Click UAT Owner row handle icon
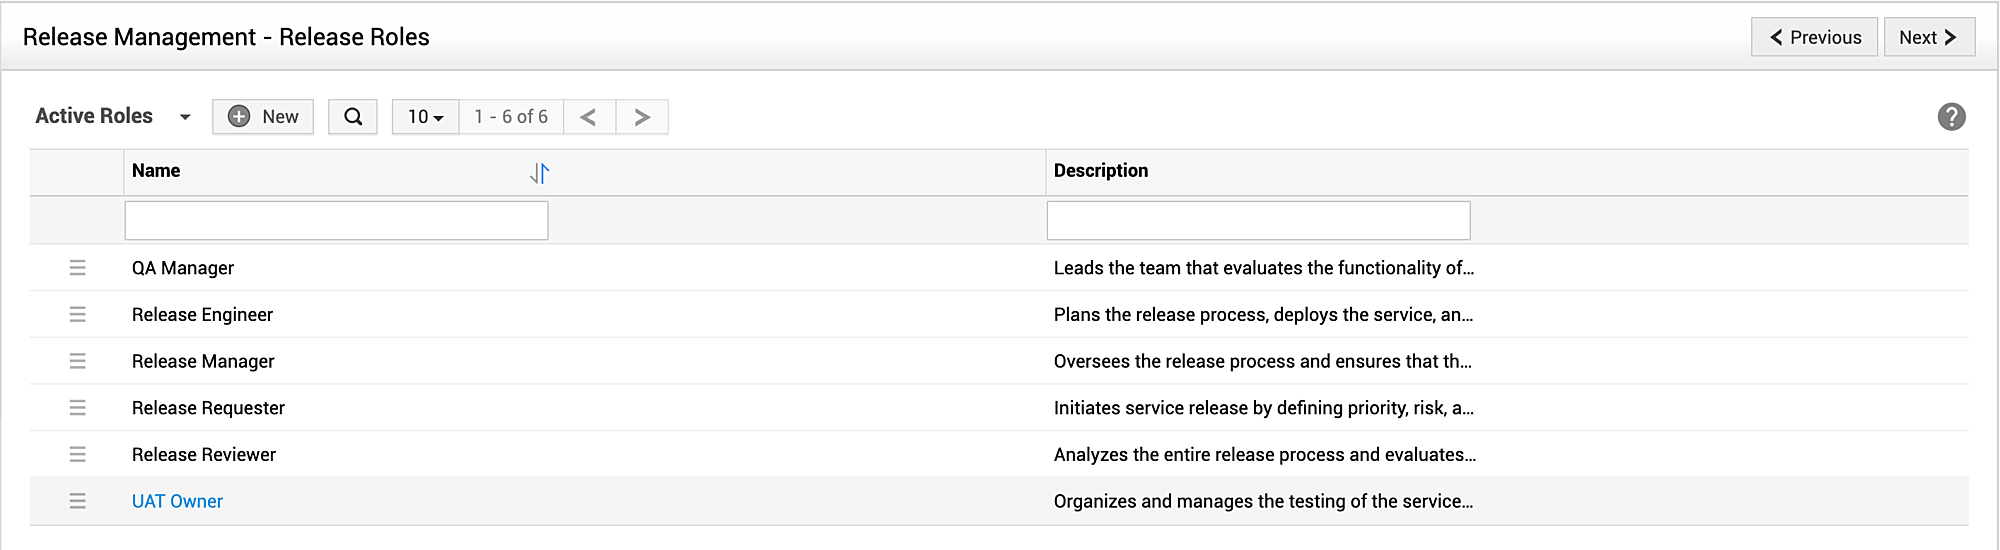Viewport: 2000px width, 550px height. click(x=77, y=501)
